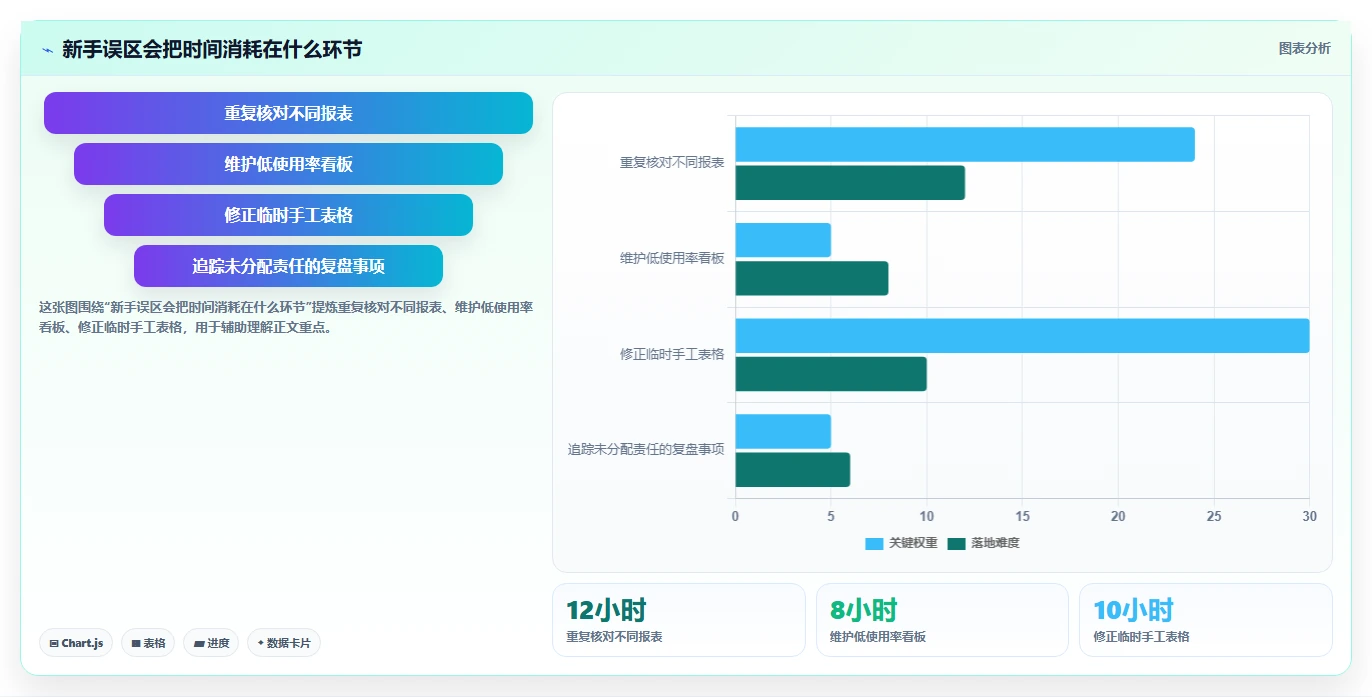The image size is (1372, 697).
Task: Select the 维护低使用率看板 funnel bar
Action: (x=288, y=164)
